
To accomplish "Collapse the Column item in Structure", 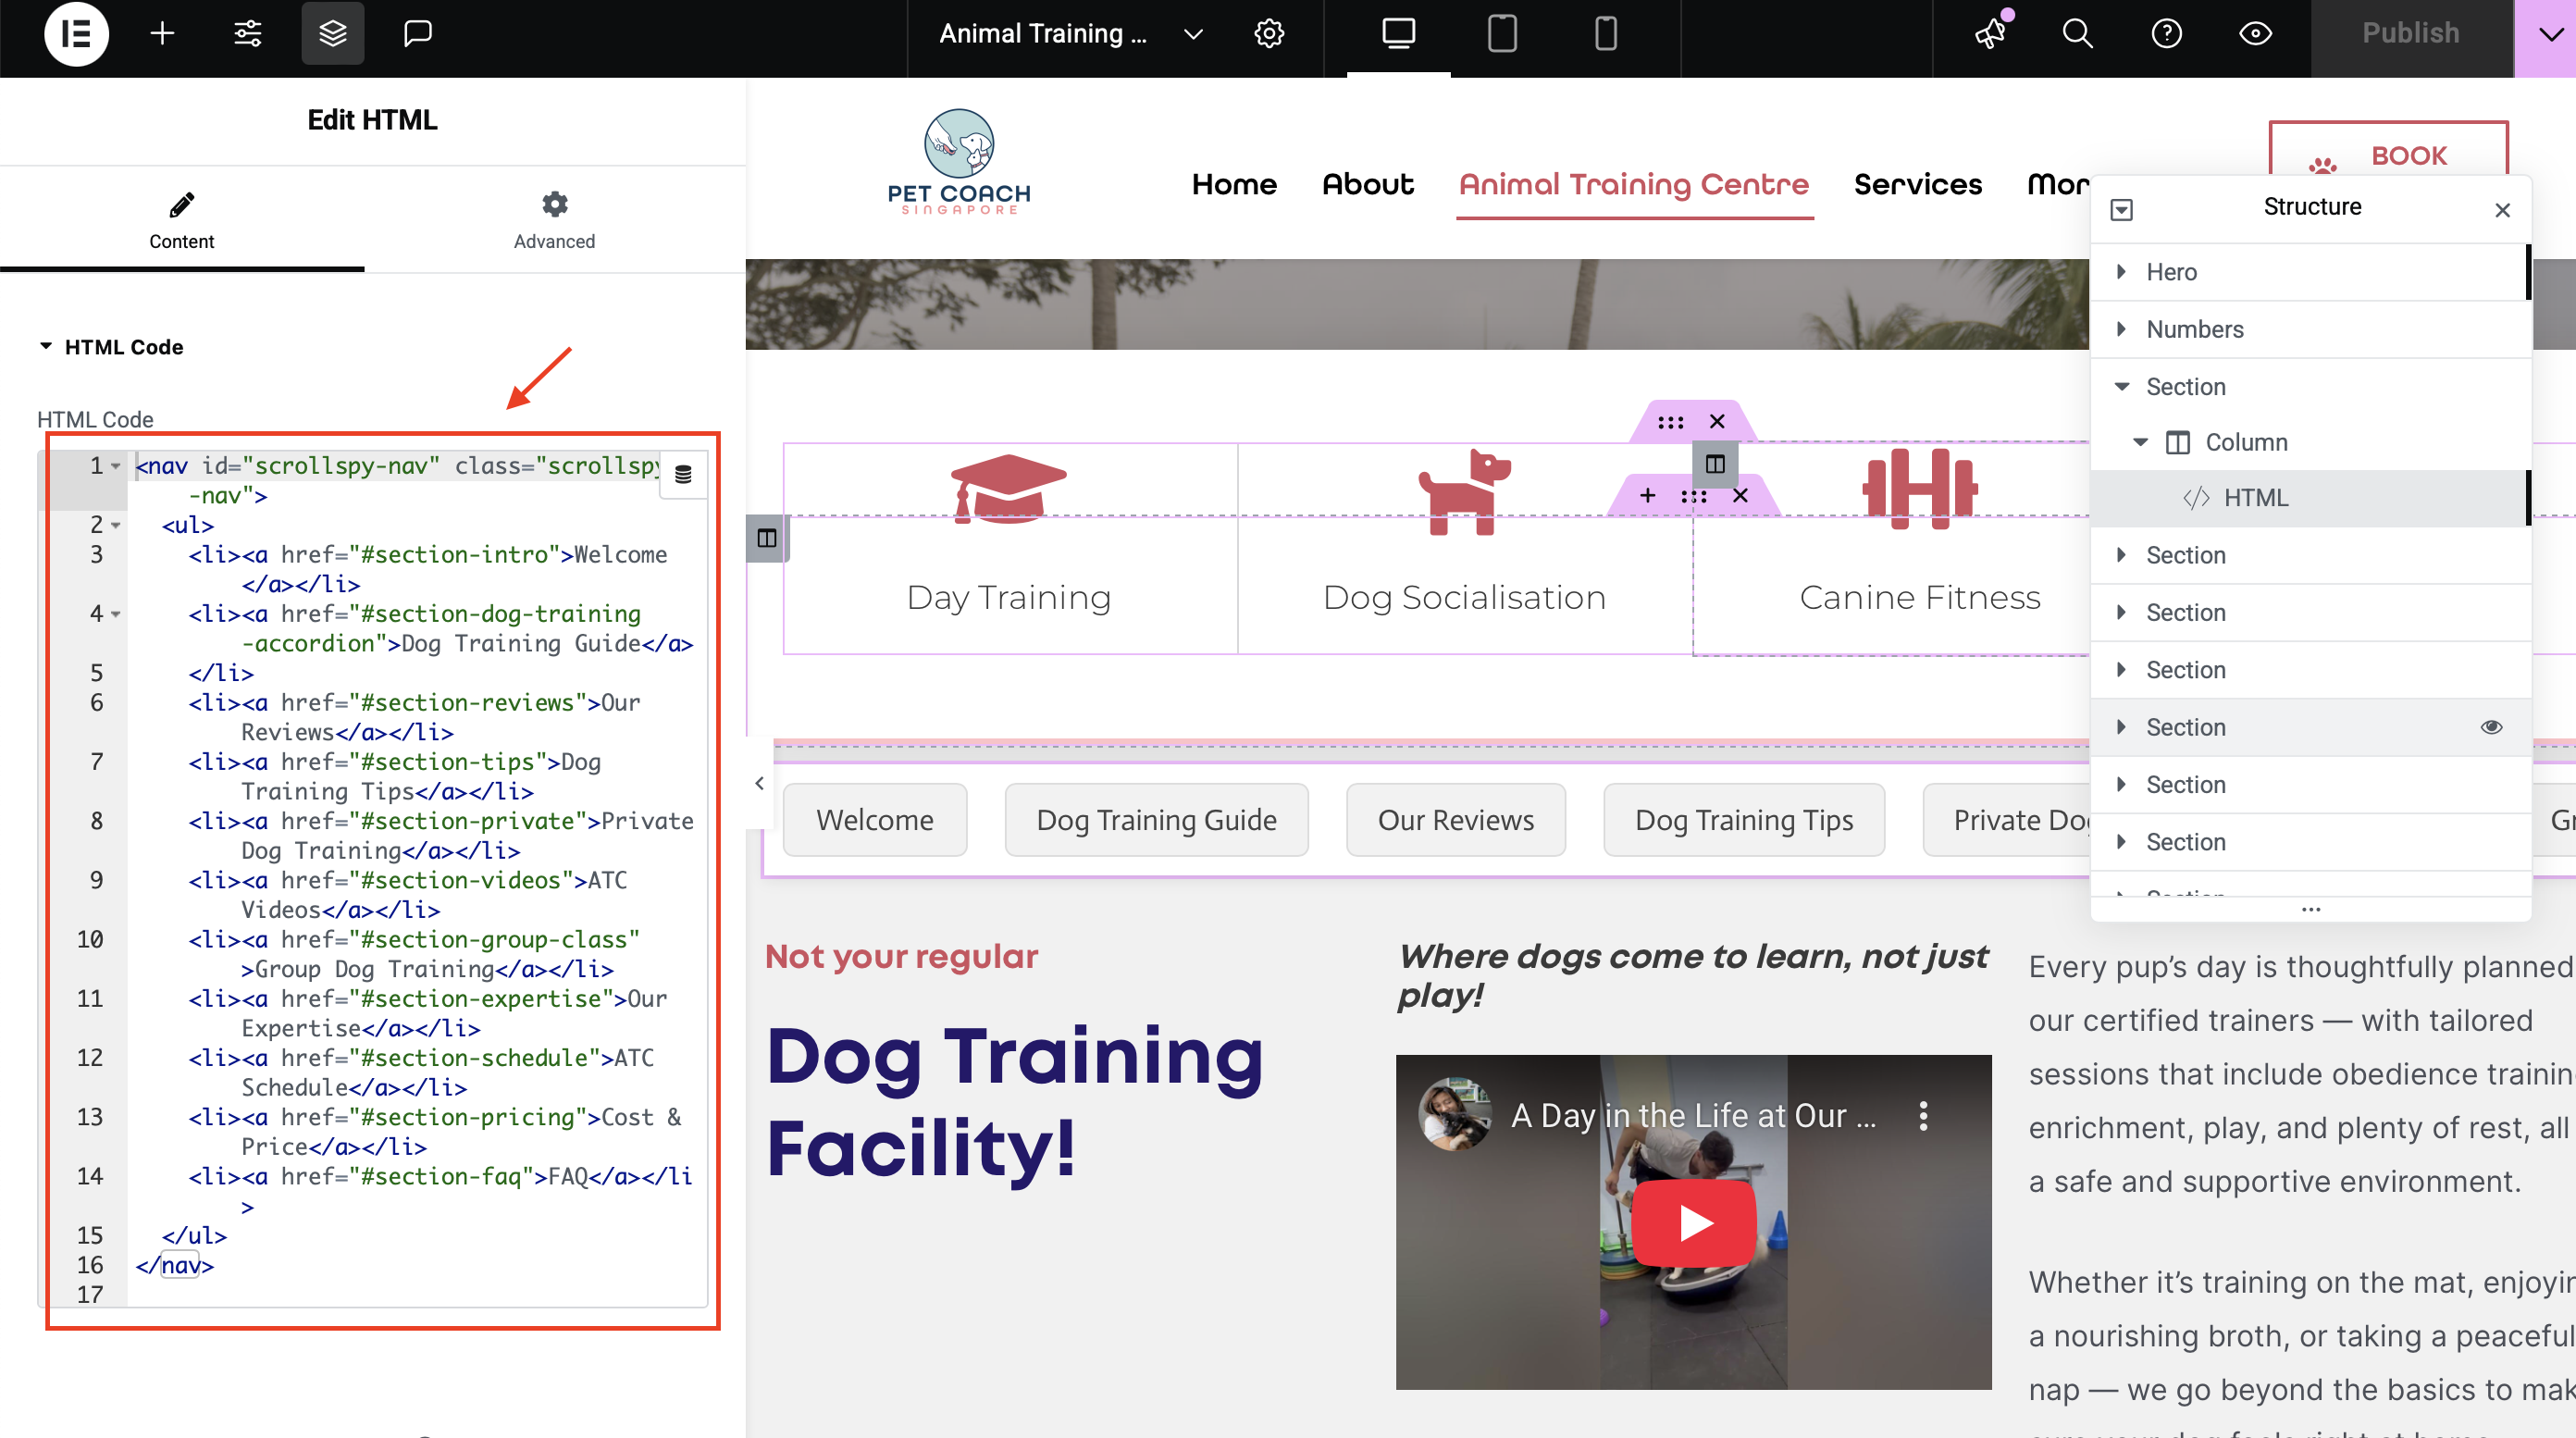I will (x=2140, y=442).
